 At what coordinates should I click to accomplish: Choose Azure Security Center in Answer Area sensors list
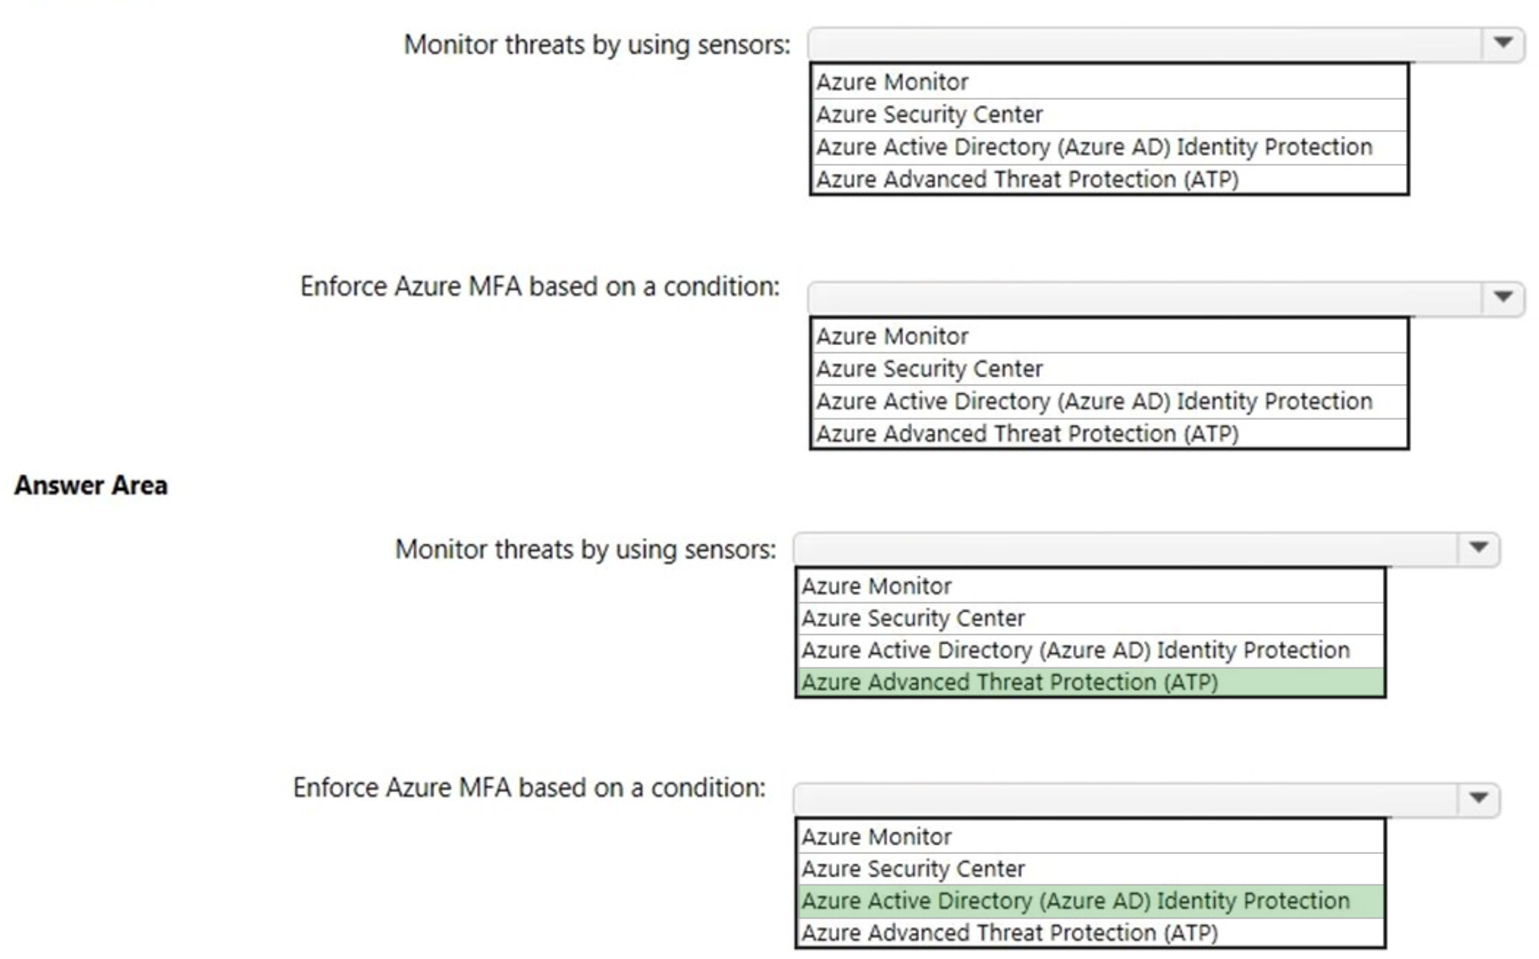913,618
